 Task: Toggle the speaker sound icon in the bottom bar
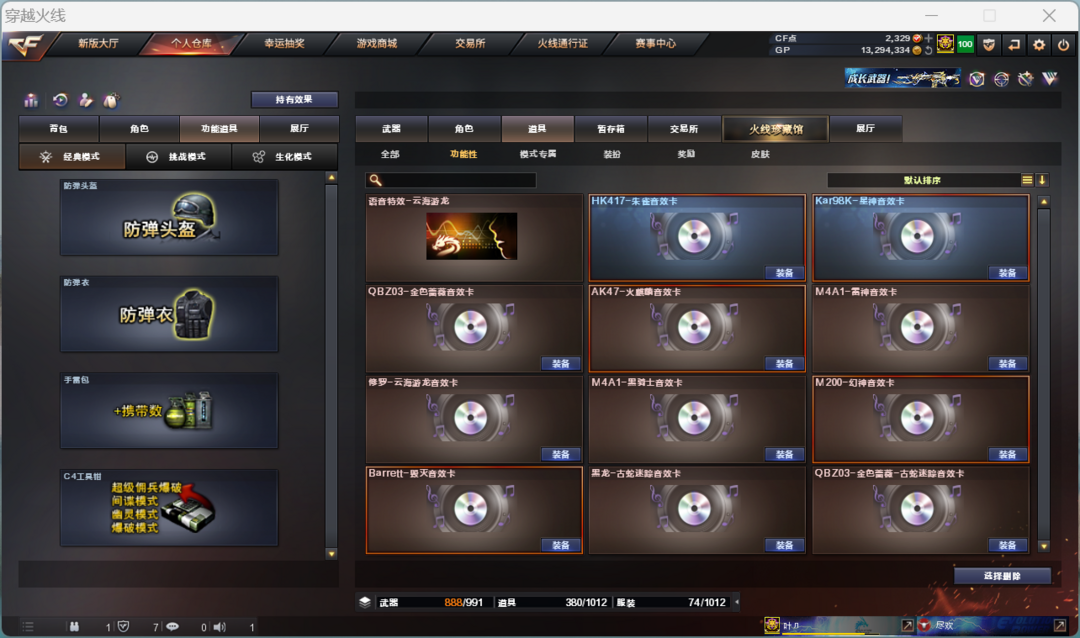(x=220, y=627)
